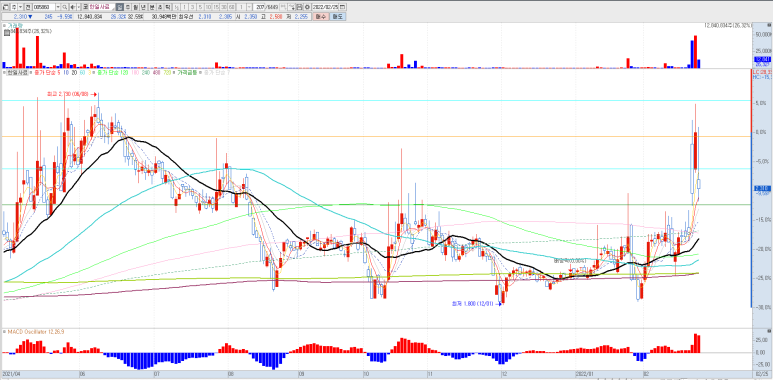Select the 30 interval preset button
Image resolution: width=773 pixels, height=380 pixels.
pos(224,7)
